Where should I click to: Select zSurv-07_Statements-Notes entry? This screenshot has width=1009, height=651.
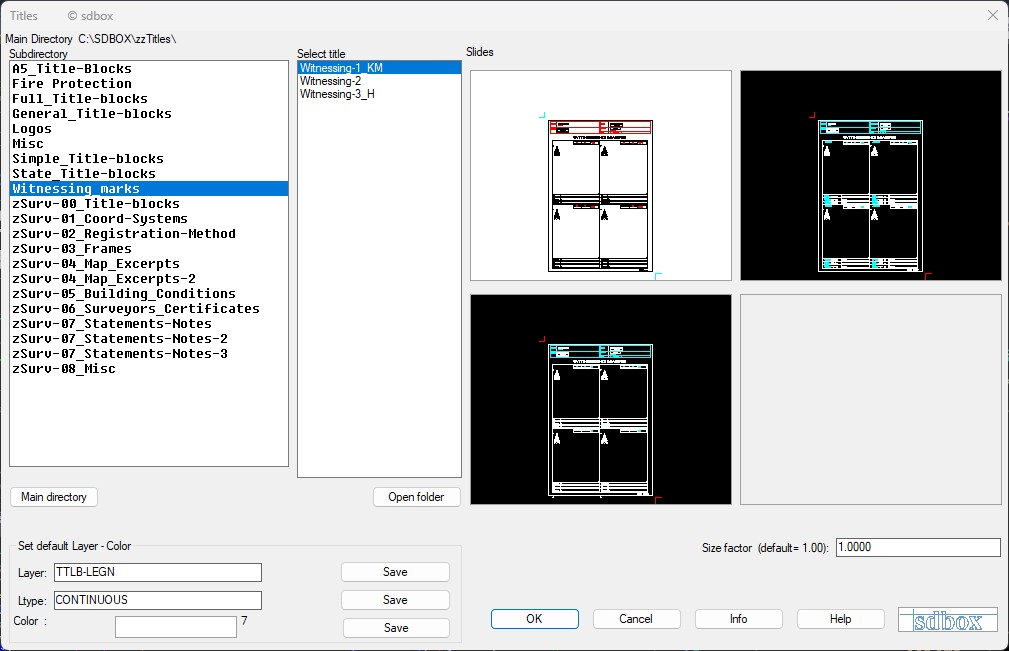point(149,324)
